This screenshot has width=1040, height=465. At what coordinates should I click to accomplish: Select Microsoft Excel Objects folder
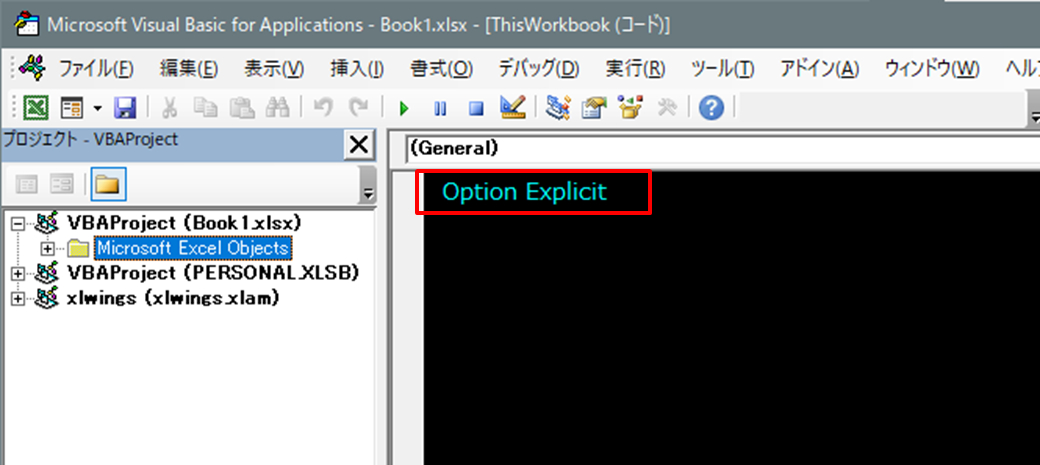(192, 248)
